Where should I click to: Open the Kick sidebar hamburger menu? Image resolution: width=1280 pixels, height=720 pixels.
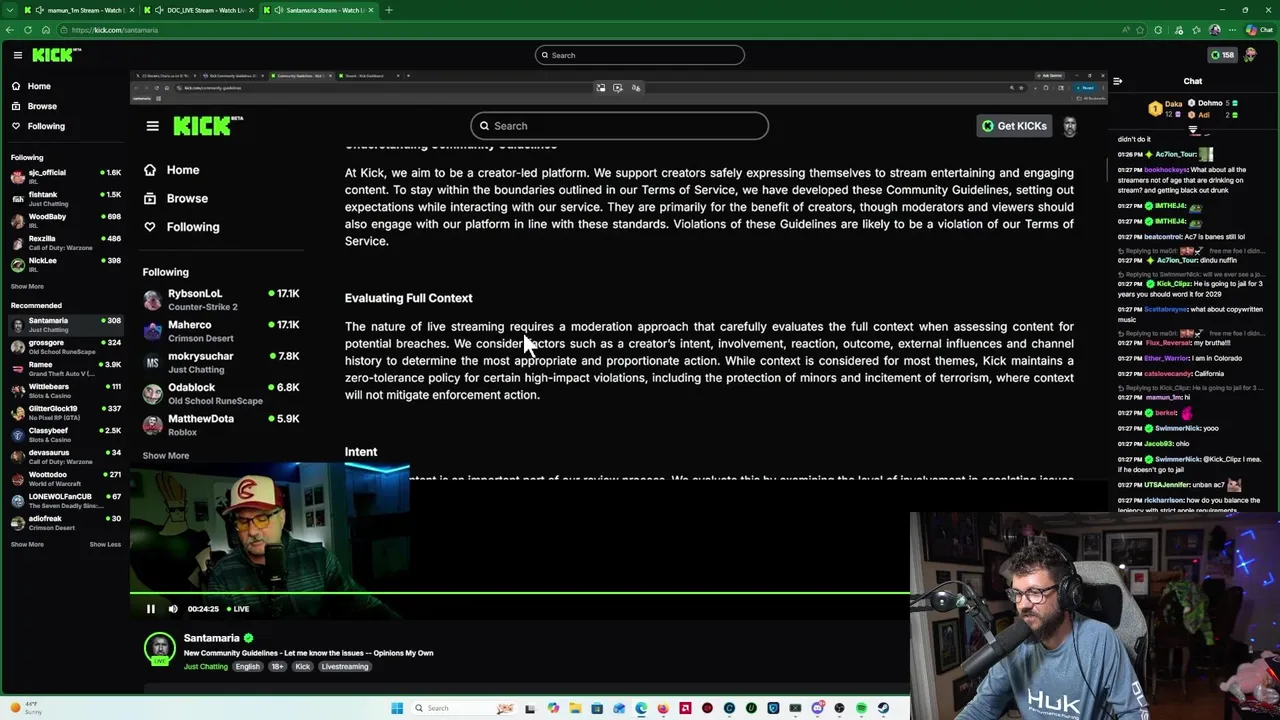click(17, 55)
